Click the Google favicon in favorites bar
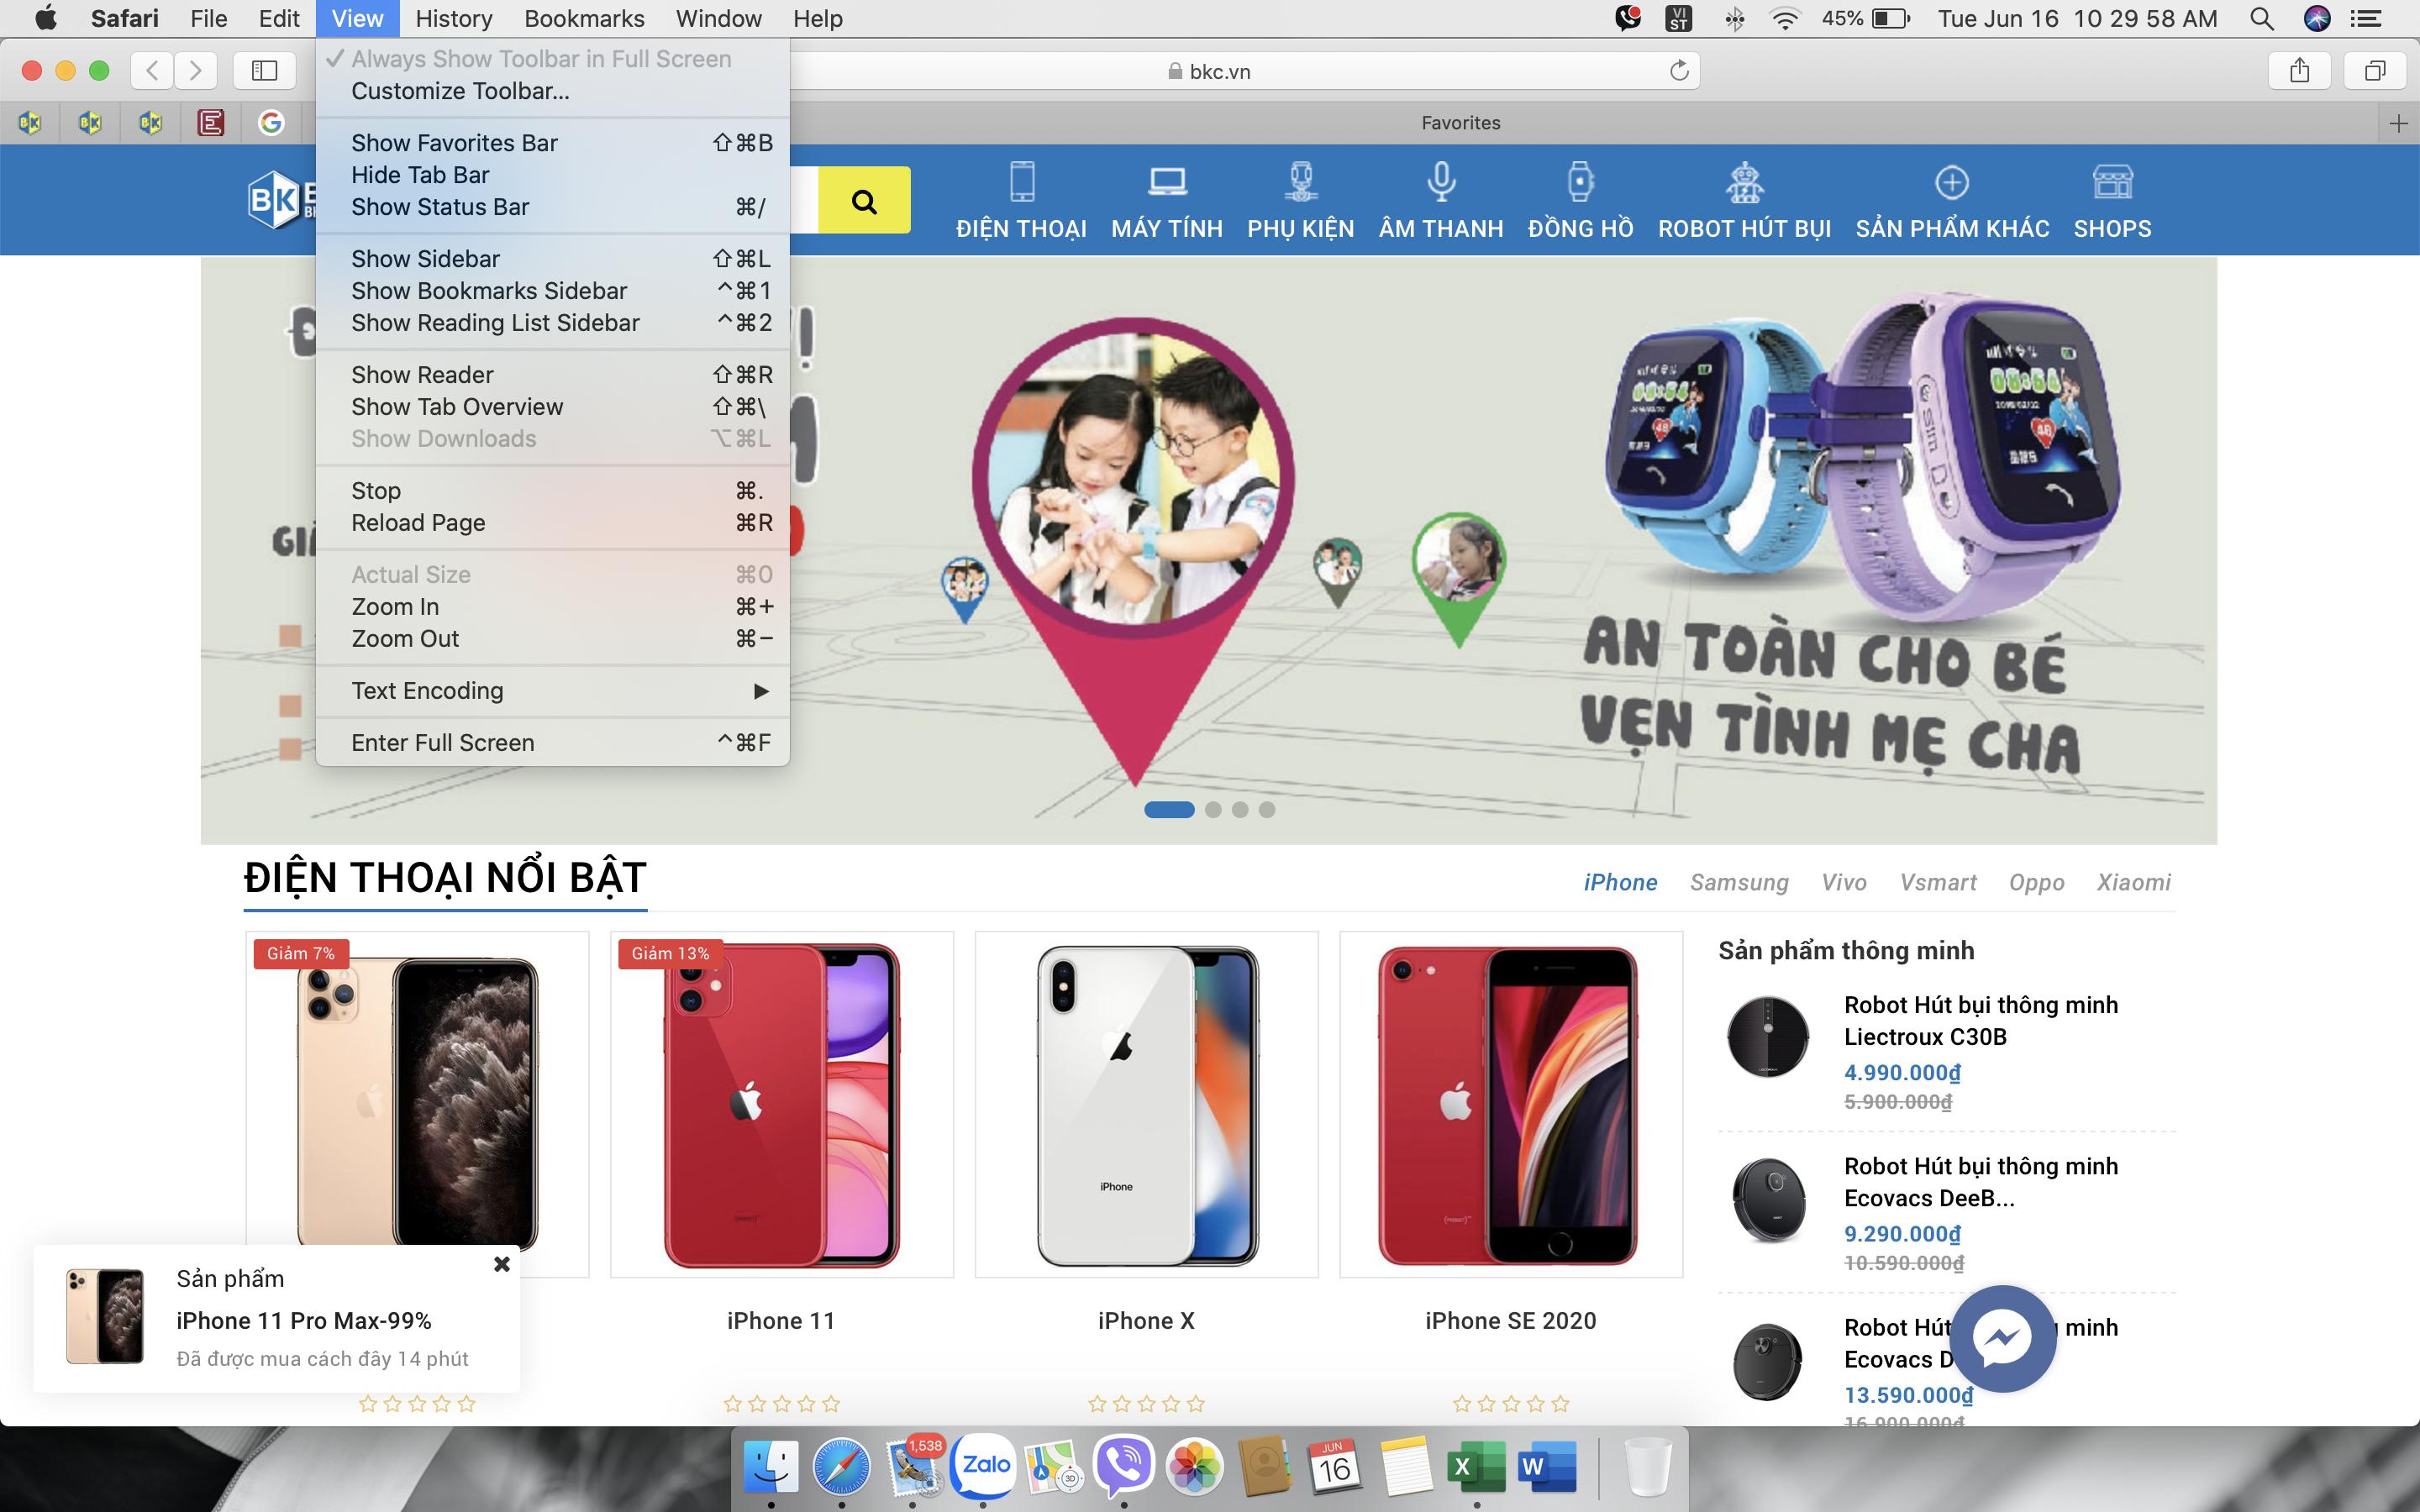The height and width of the screenshot is (1512, 2420). coord(271,123)
